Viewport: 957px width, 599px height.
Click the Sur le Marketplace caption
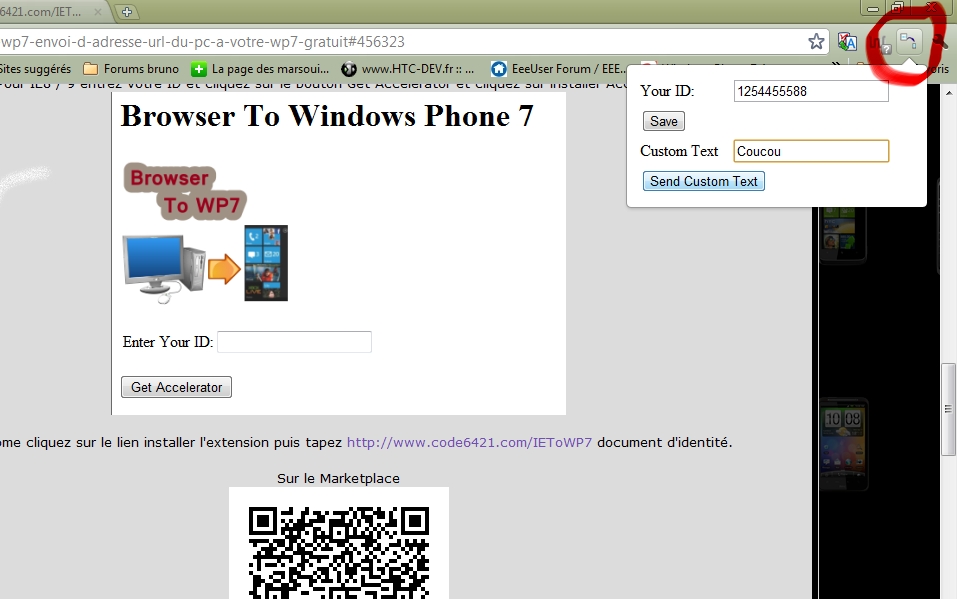click(338, 479)
